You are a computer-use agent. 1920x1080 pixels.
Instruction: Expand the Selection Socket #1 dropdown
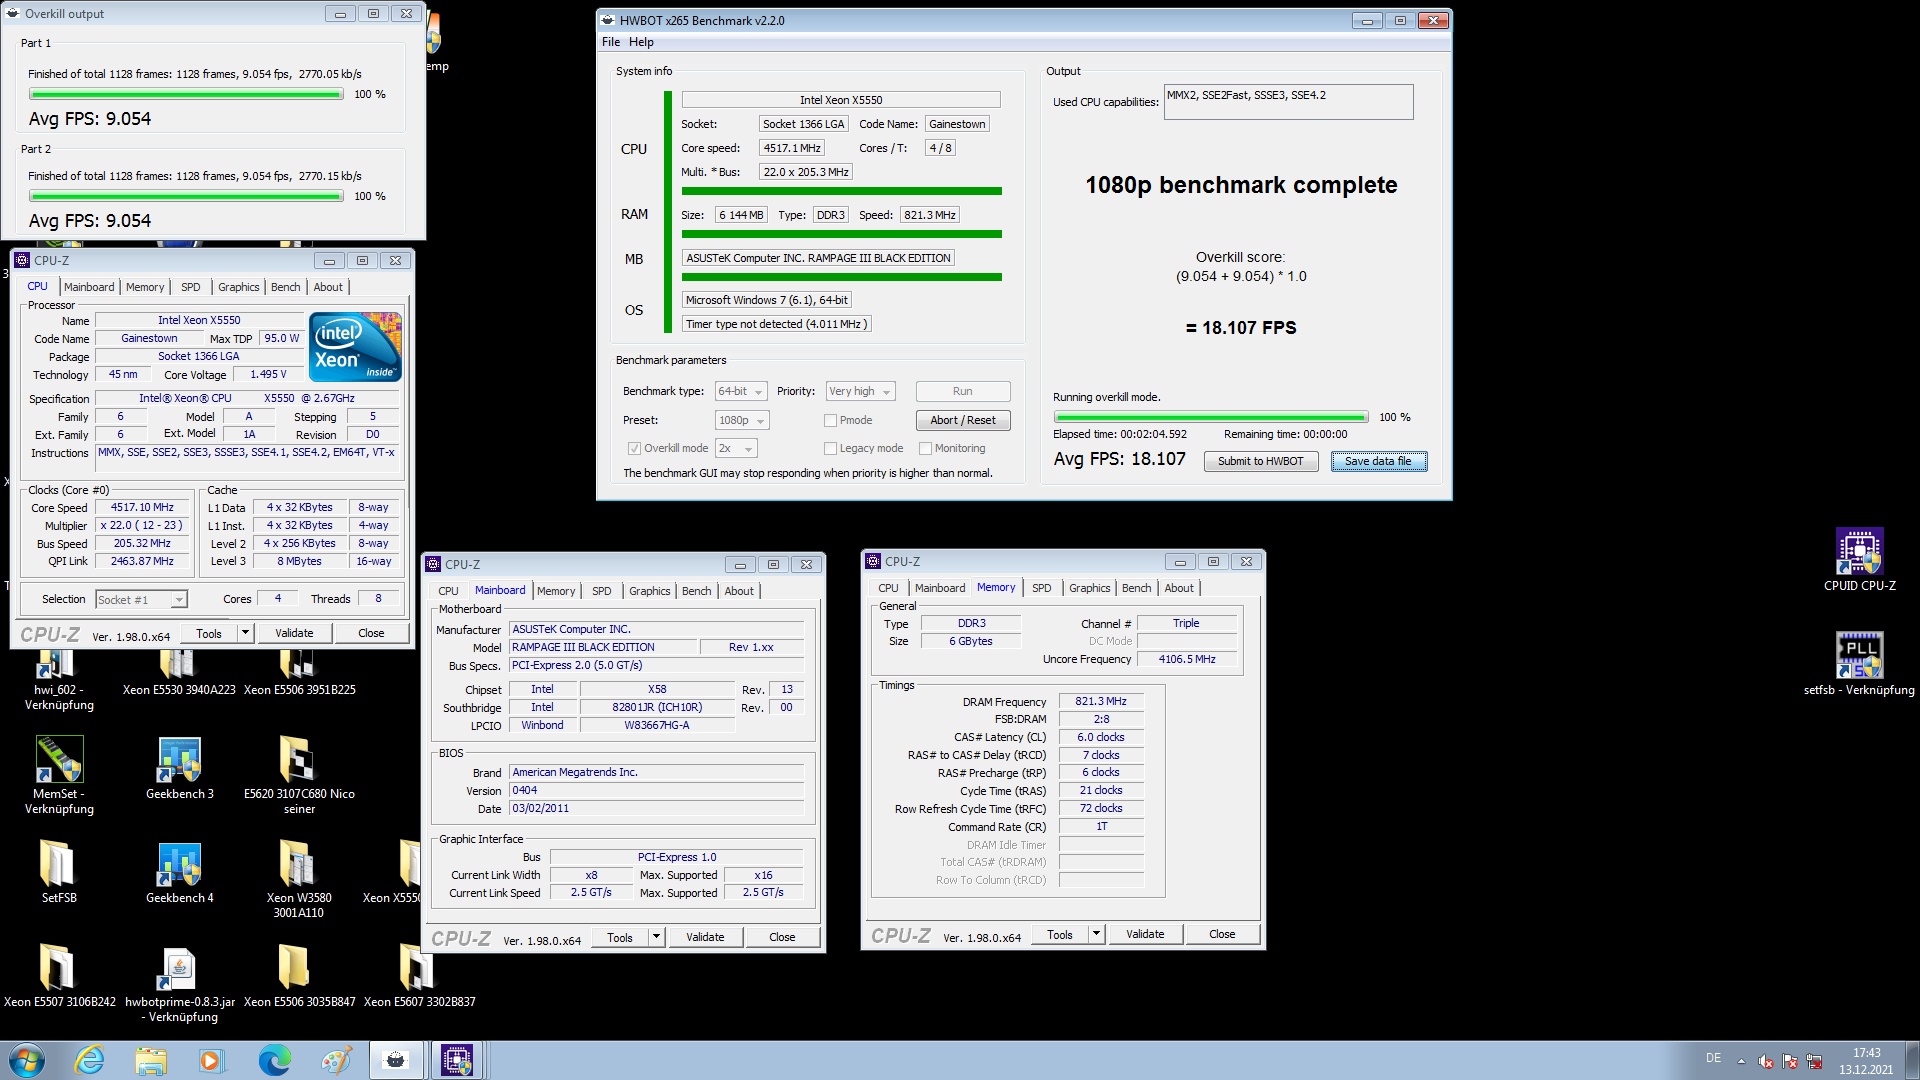[x=141, y=599]
